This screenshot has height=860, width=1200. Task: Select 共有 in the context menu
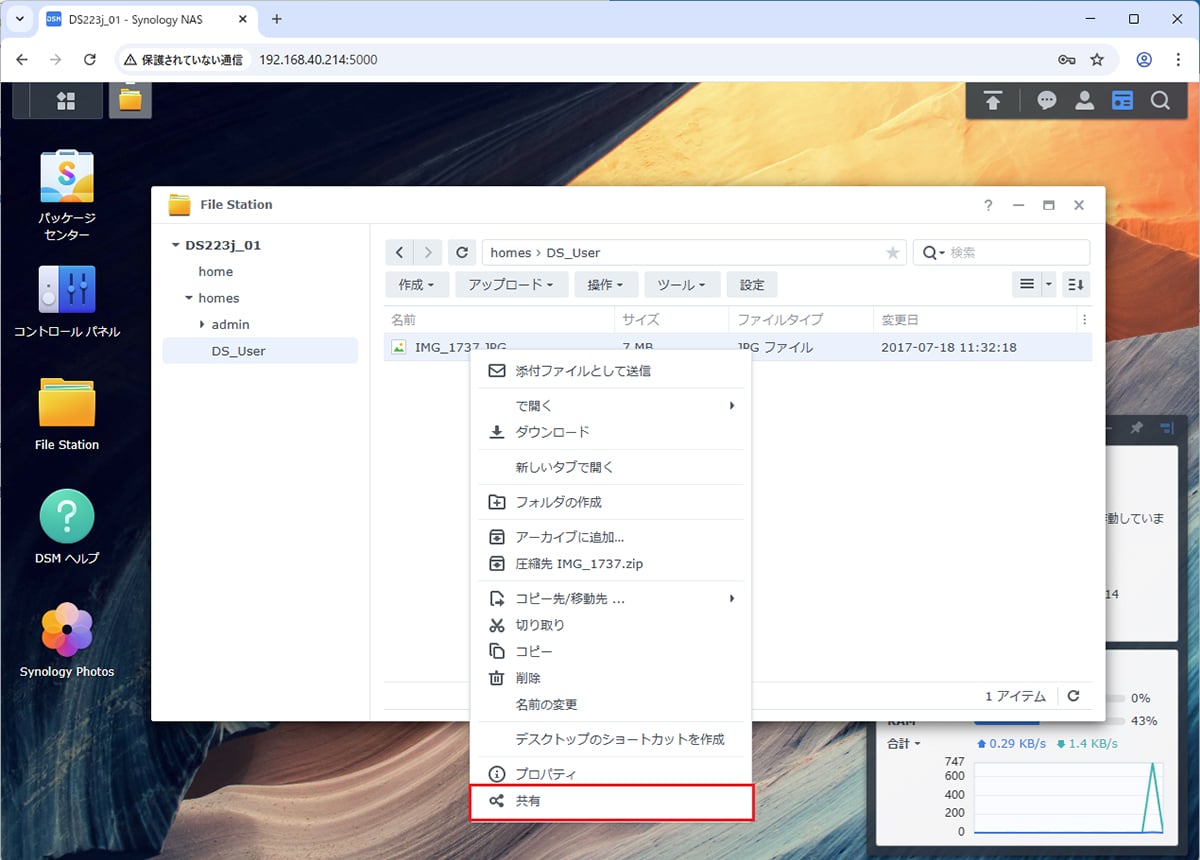611,802
